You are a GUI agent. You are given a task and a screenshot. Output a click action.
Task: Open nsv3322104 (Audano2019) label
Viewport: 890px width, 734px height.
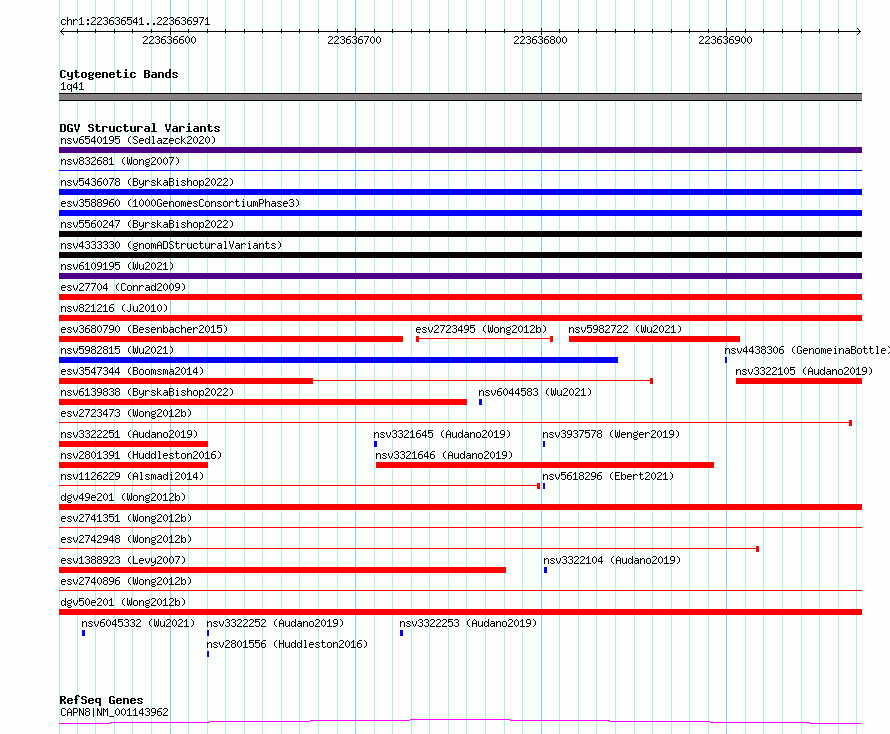[x=612, y=560]
